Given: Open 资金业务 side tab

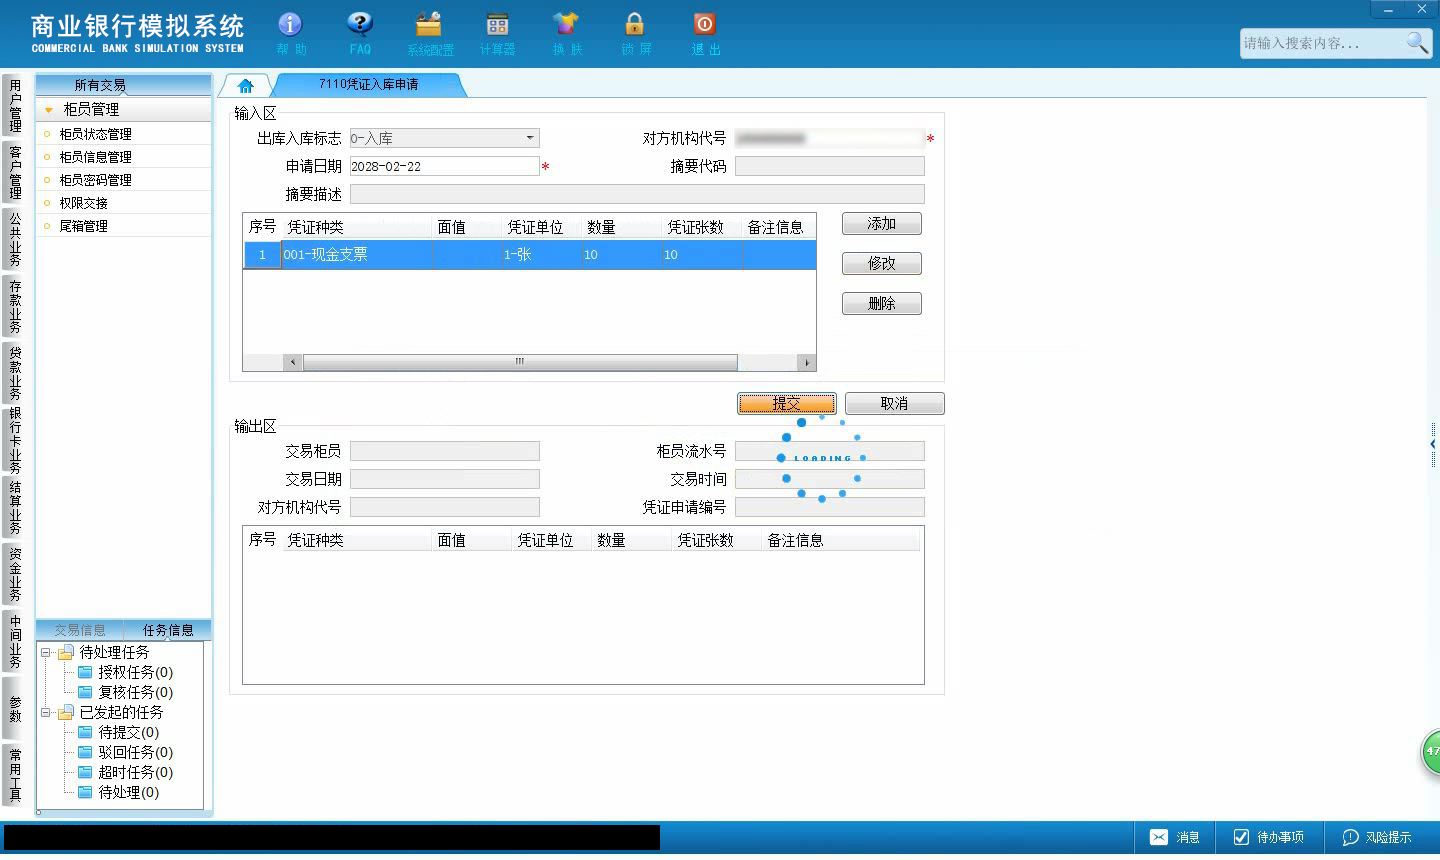Looking at the screenshot, I should [x=15, y=574].
